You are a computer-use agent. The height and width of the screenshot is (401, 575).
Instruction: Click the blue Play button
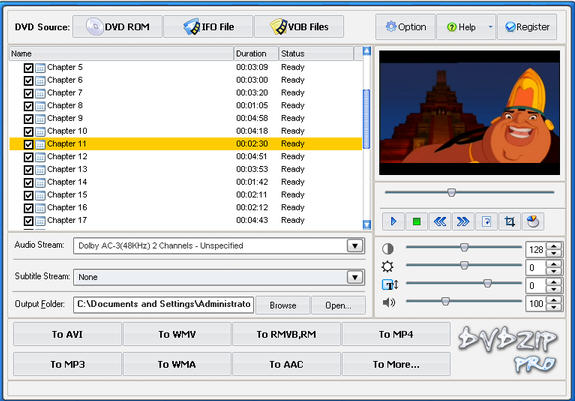[x=393, y=221]
